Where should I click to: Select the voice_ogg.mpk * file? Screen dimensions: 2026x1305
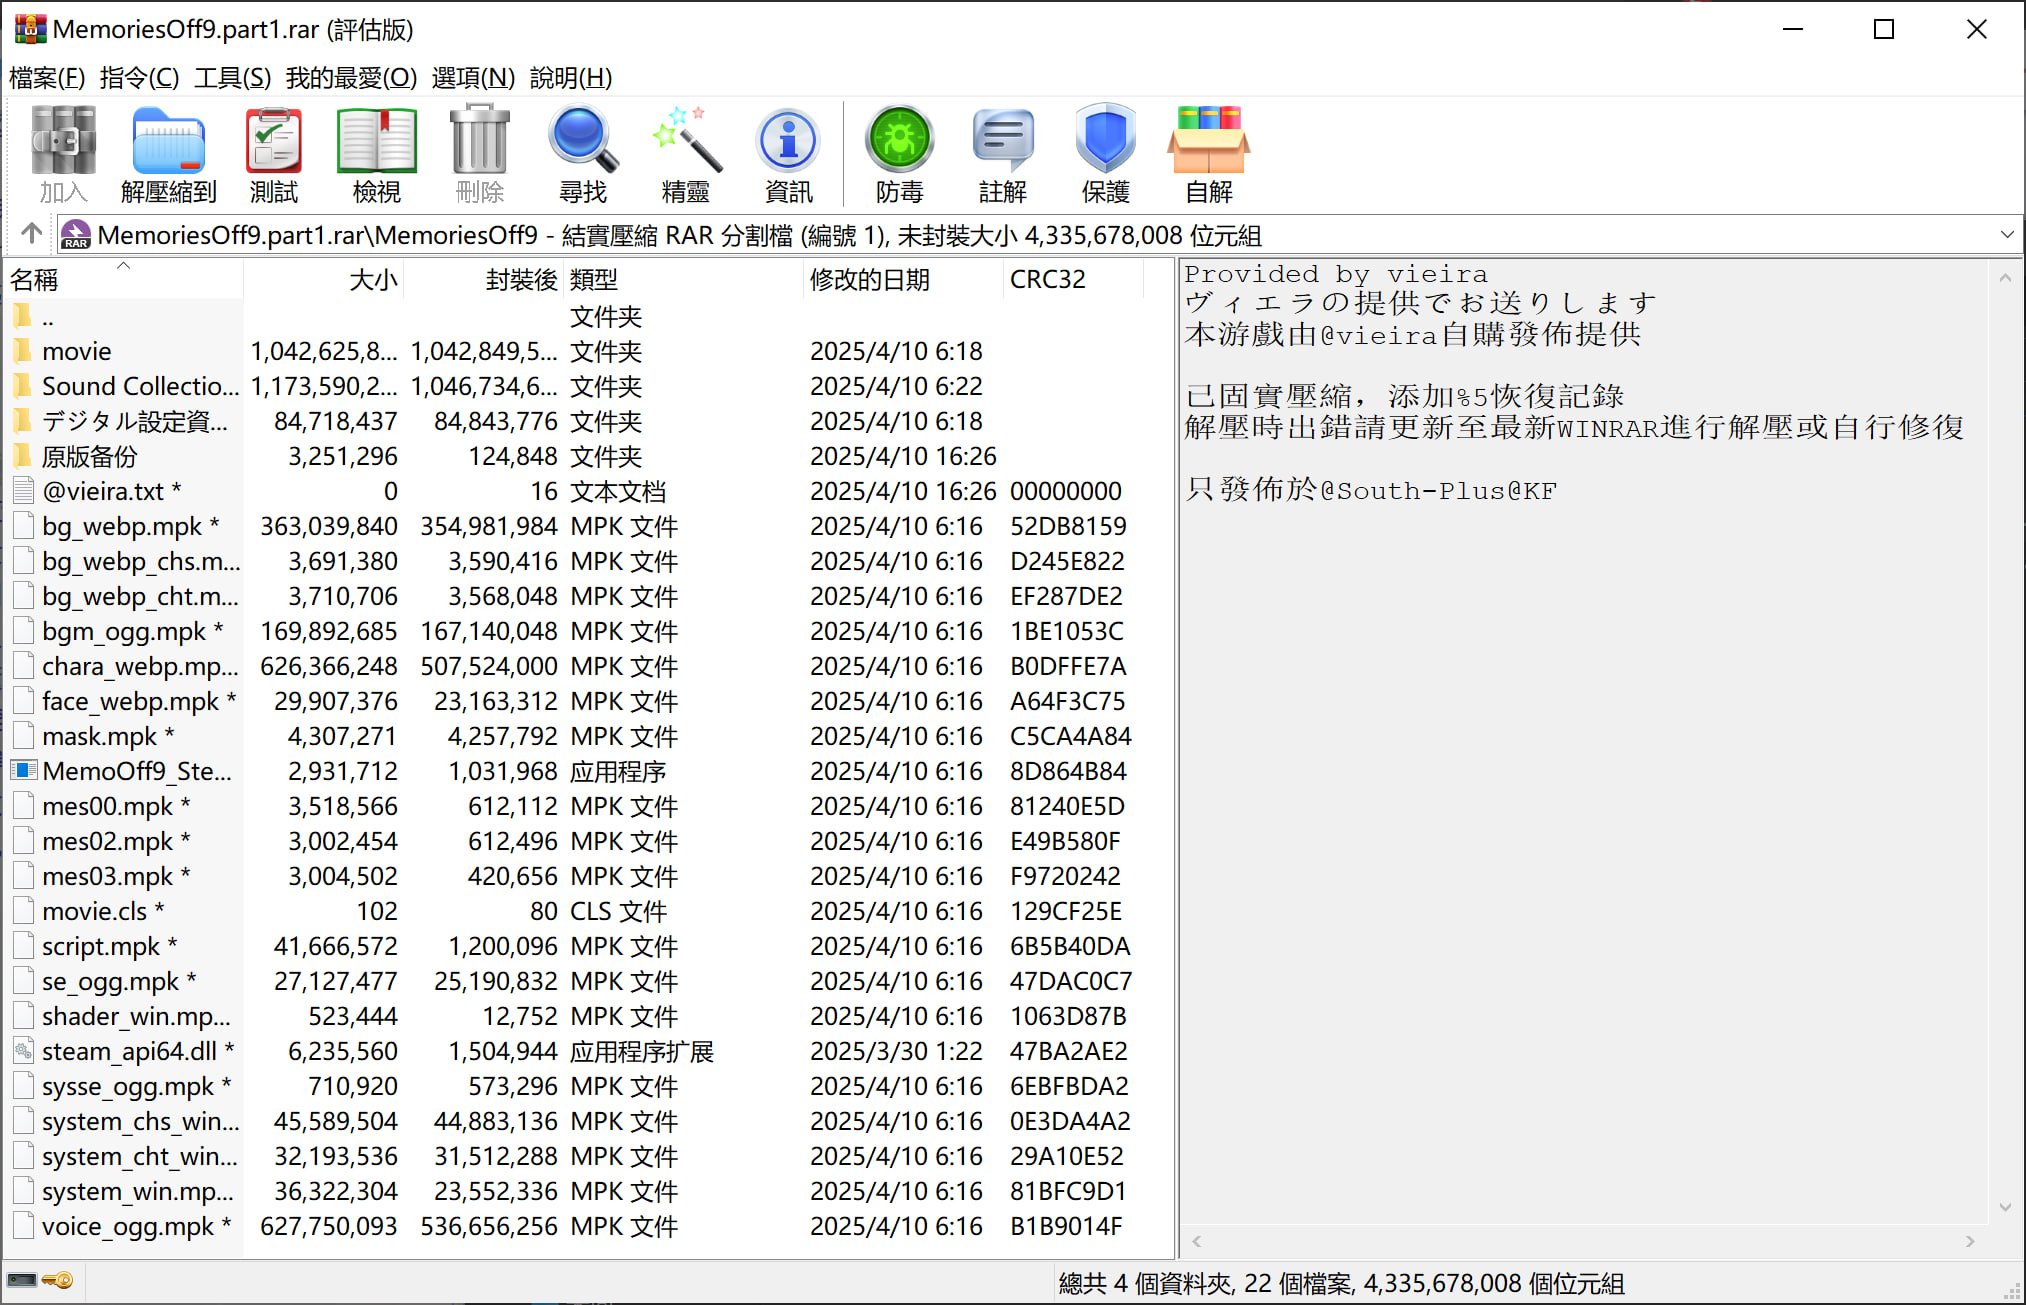(x=137, y=1226)
